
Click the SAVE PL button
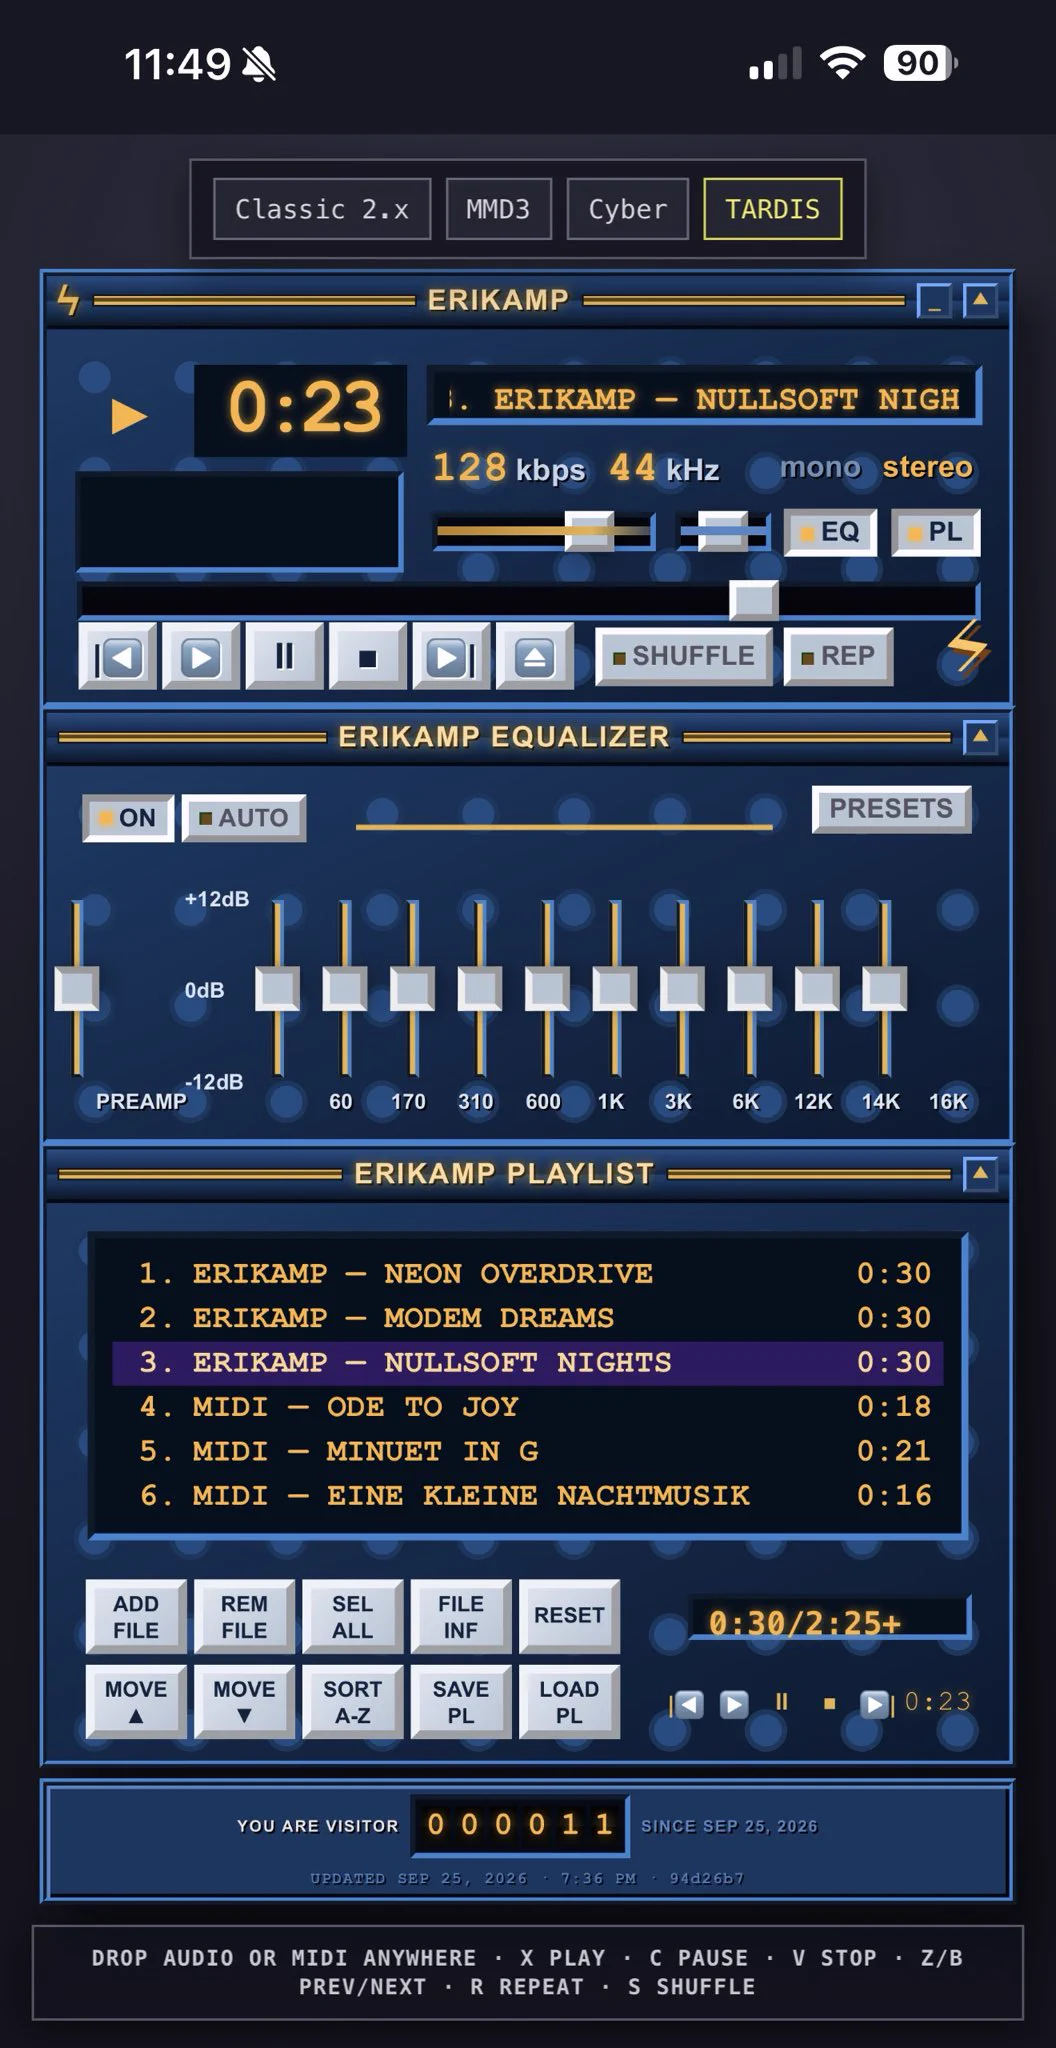[461, 1702]
